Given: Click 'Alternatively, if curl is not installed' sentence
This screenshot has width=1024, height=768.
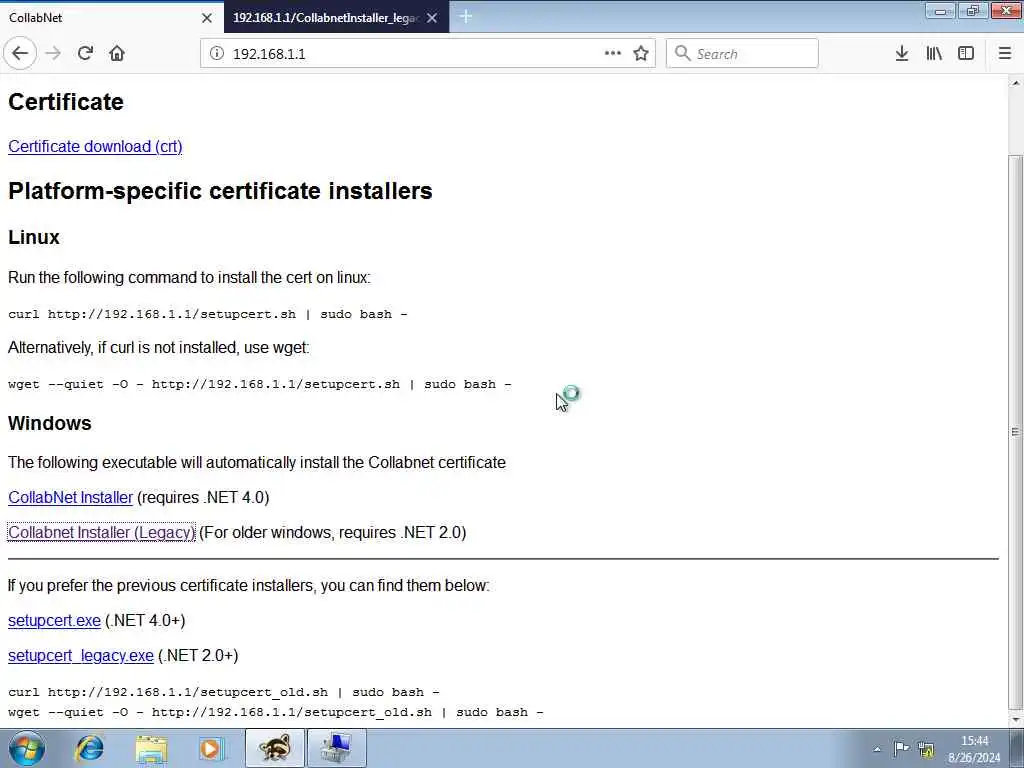Looking at the screenshot, I should 159,347.
